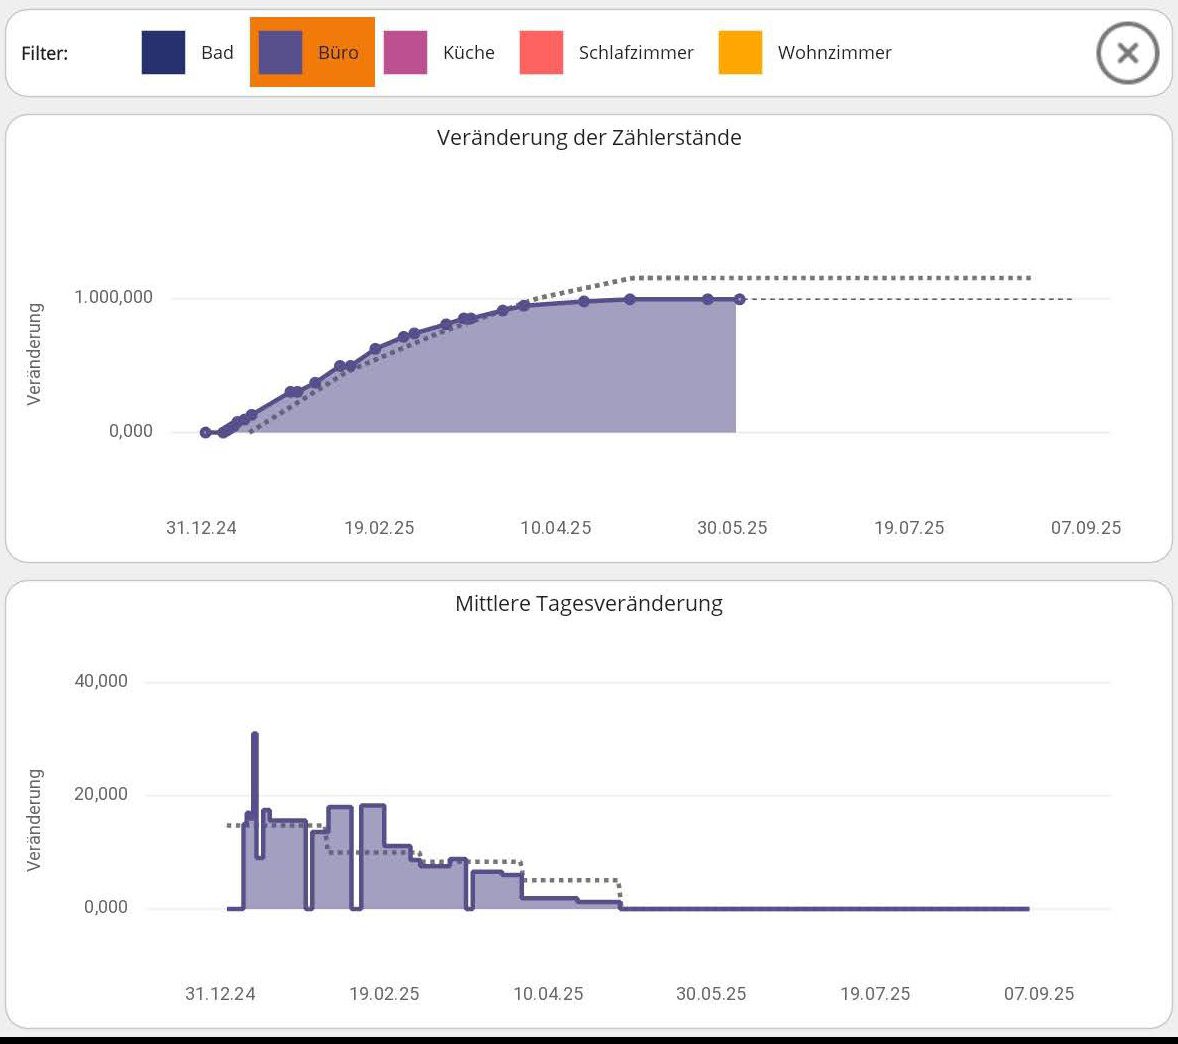Image resolution: width=1178 pixels, height=1044 pixels.
Task: Click the magenta Küche color swatch
Action: pyautogui.click(x=405, y=53)
